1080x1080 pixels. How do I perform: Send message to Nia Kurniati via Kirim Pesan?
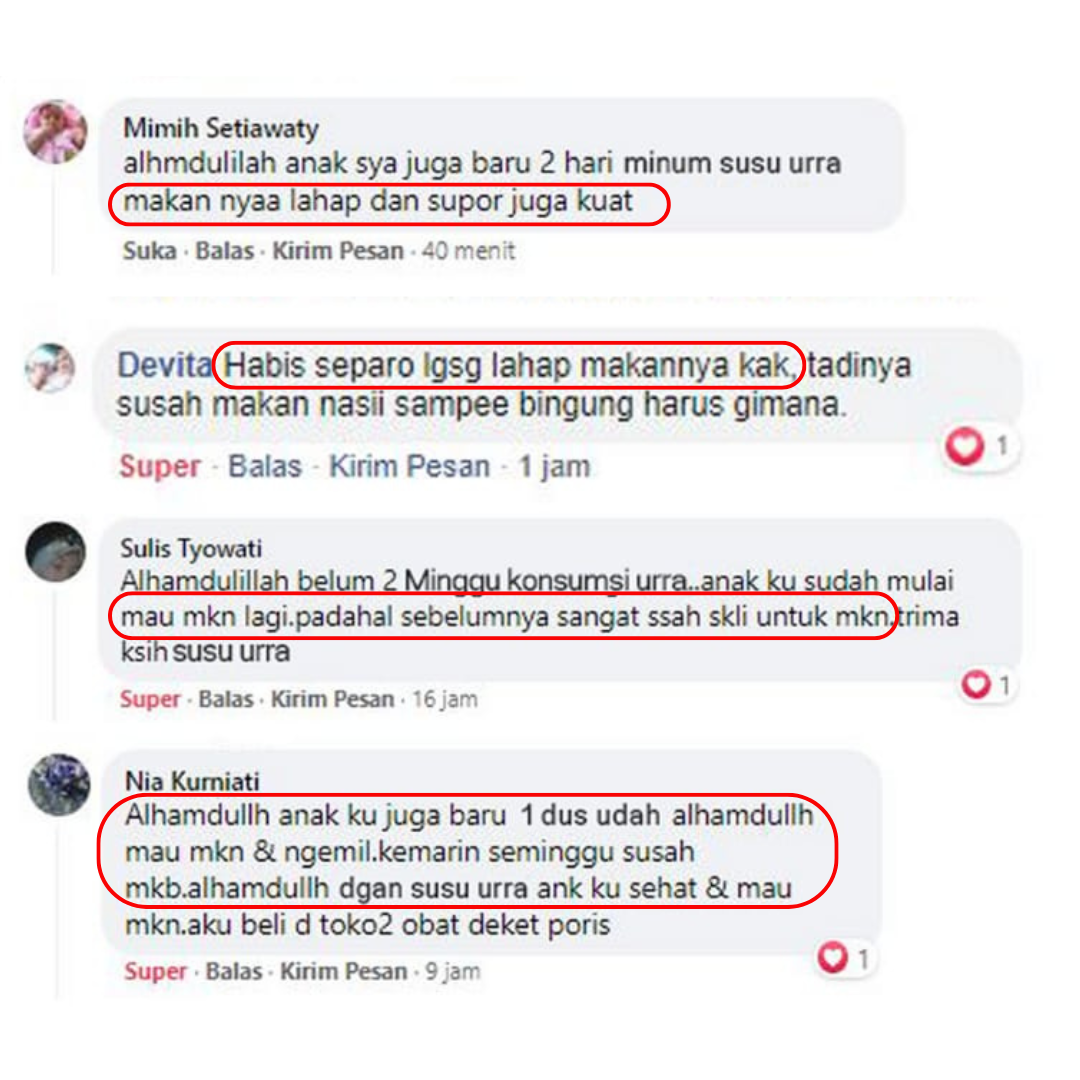click(x=343, y=971)
